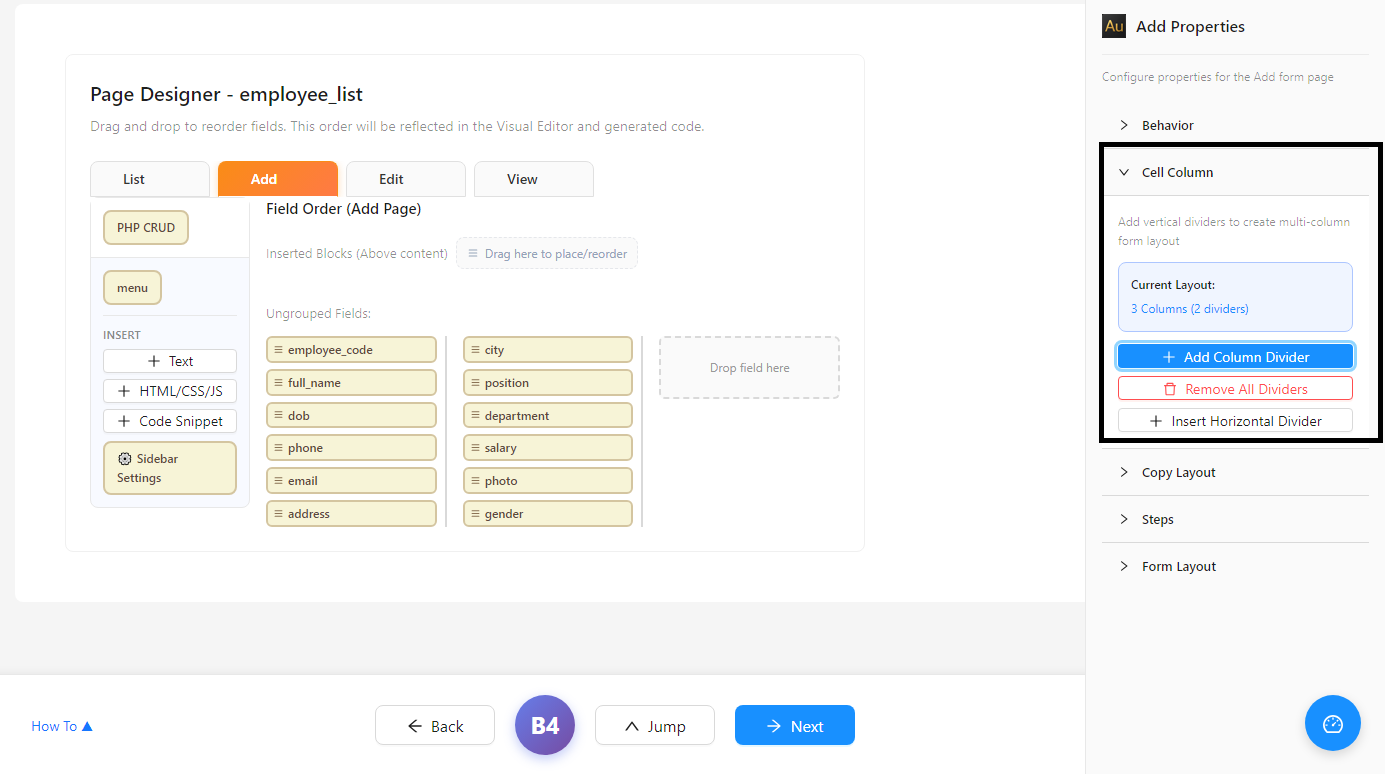Expand the Copy Layout section
The height and width of the screenshot is (774, 1385).
1235,472
